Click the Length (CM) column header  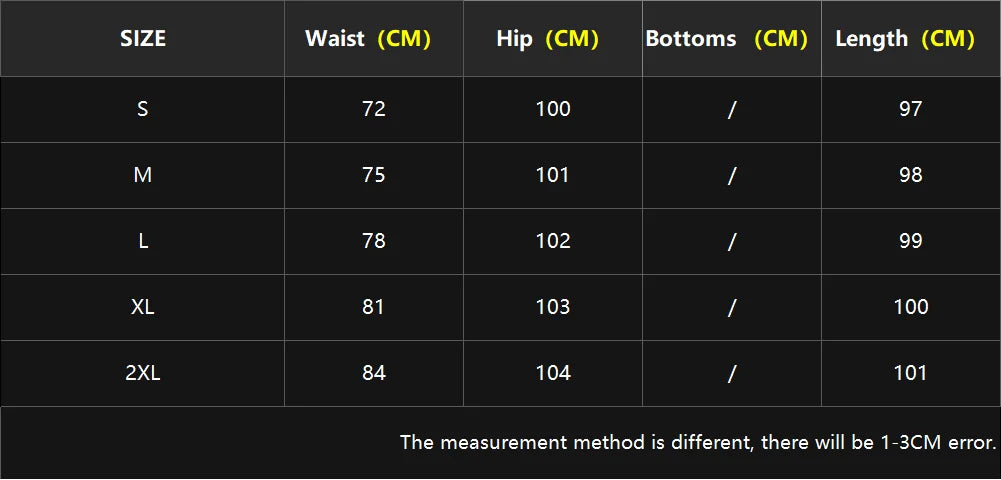click(910, 38)
